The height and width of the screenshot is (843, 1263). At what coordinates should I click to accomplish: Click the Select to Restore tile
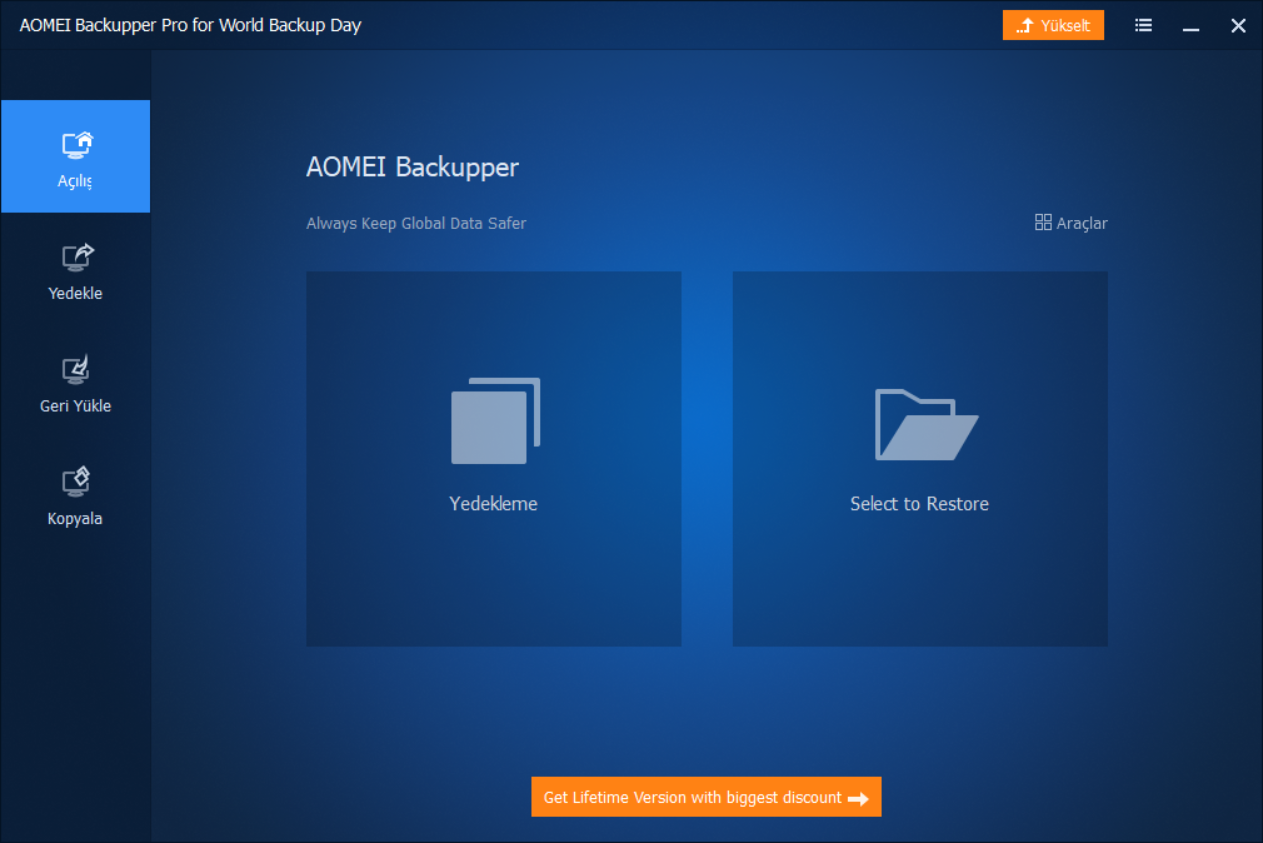[920, 459]
